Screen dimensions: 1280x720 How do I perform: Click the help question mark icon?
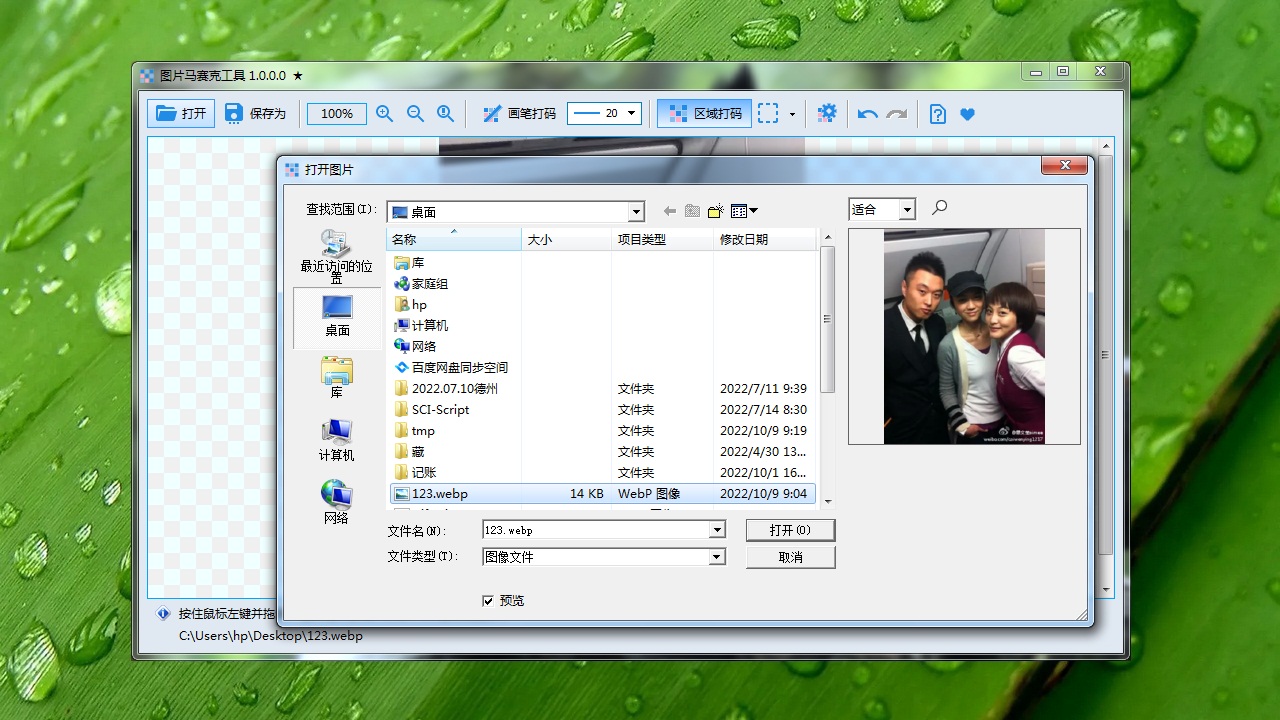tap(936, 113)
